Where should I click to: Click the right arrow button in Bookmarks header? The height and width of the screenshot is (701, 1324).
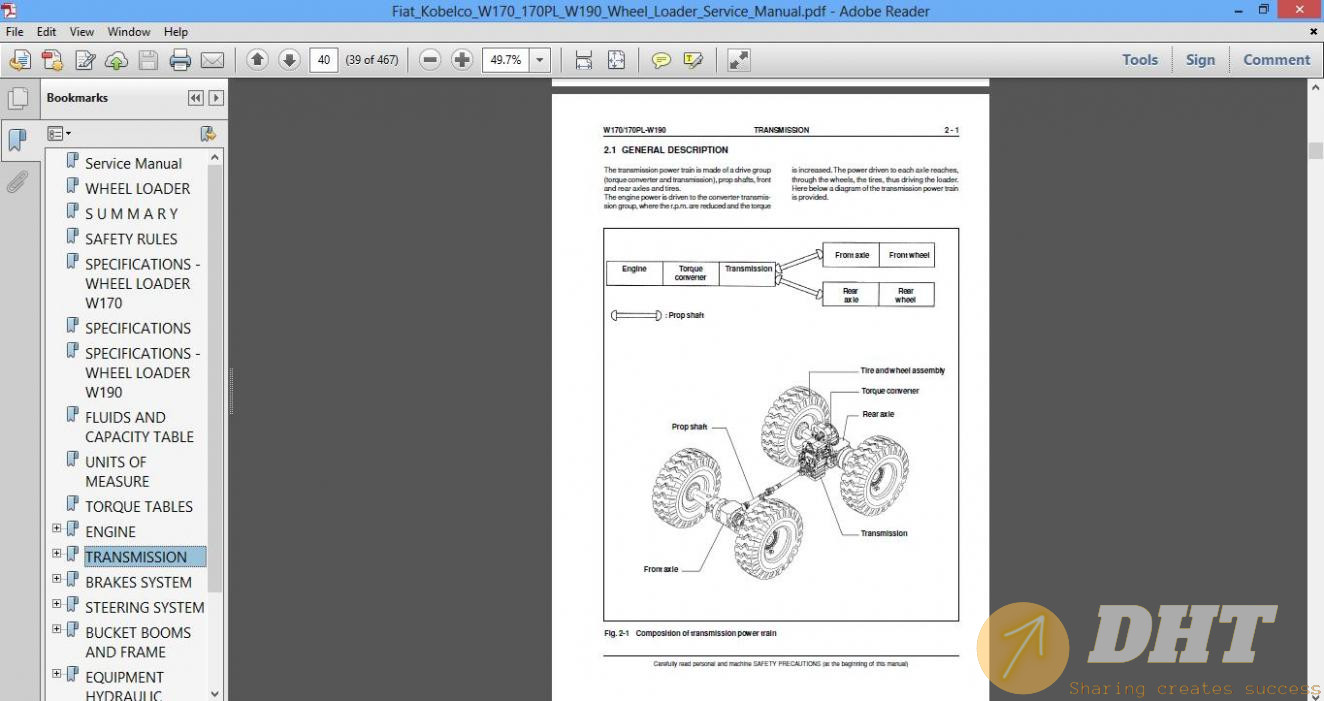click(216, 98)
